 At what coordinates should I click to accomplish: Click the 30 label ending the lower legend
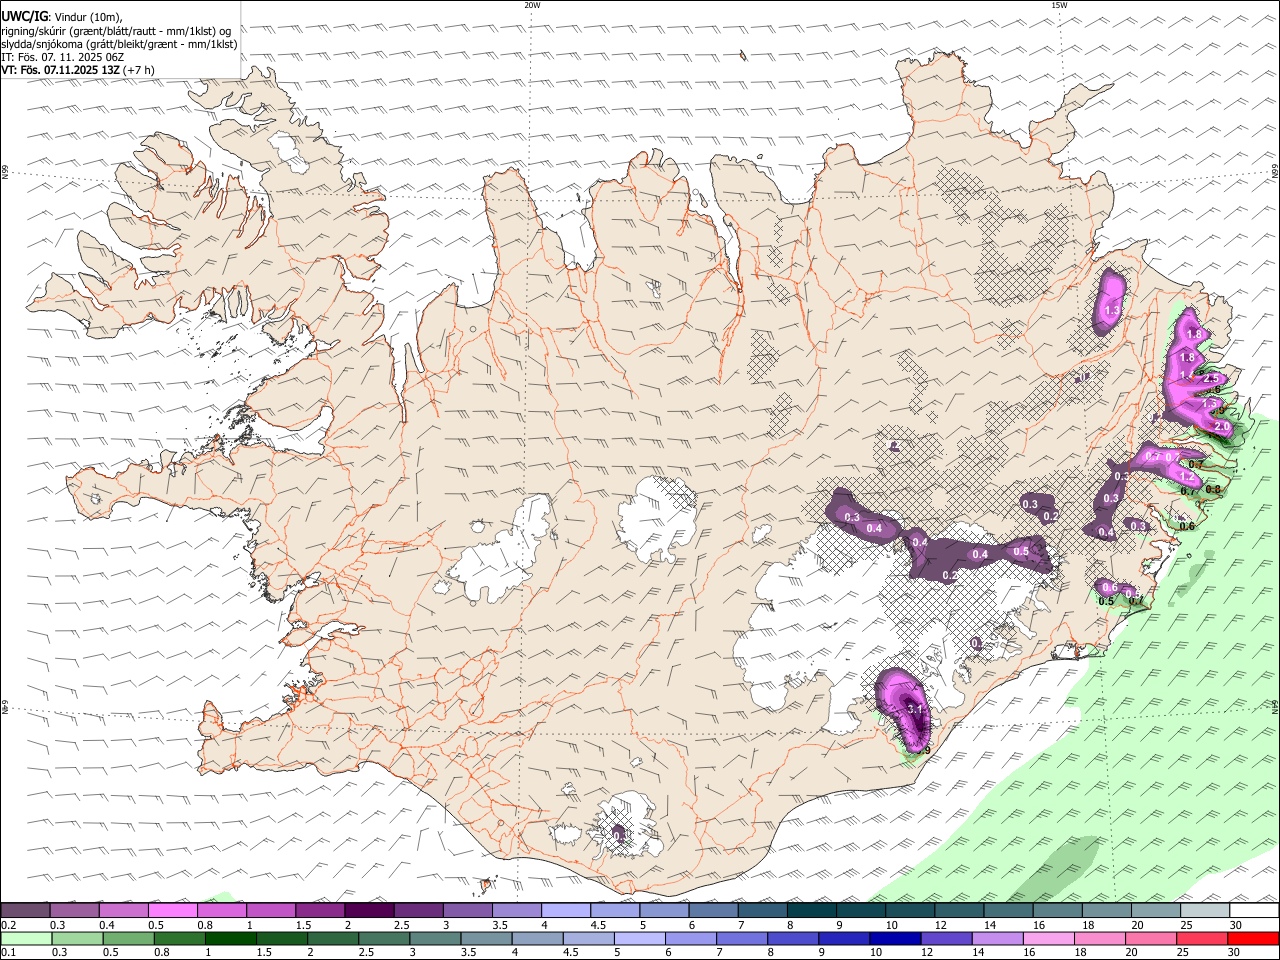[x=1233, y=953]
